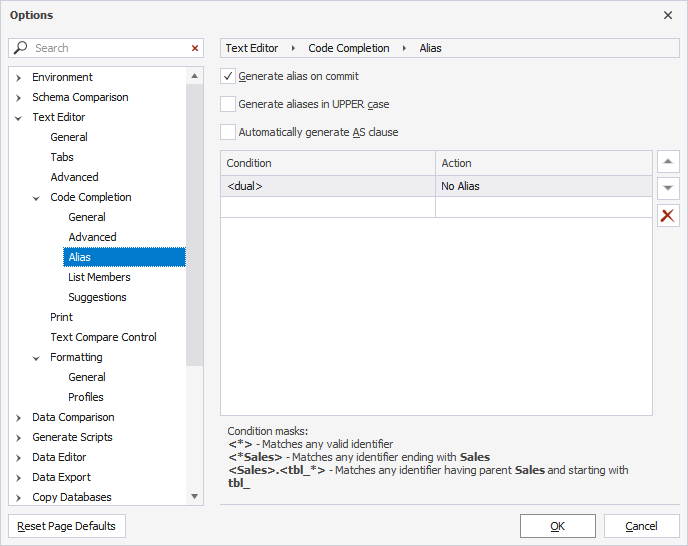
Task: Click arrow after Code Completion in breadcrumb
Action: (404, 48)
